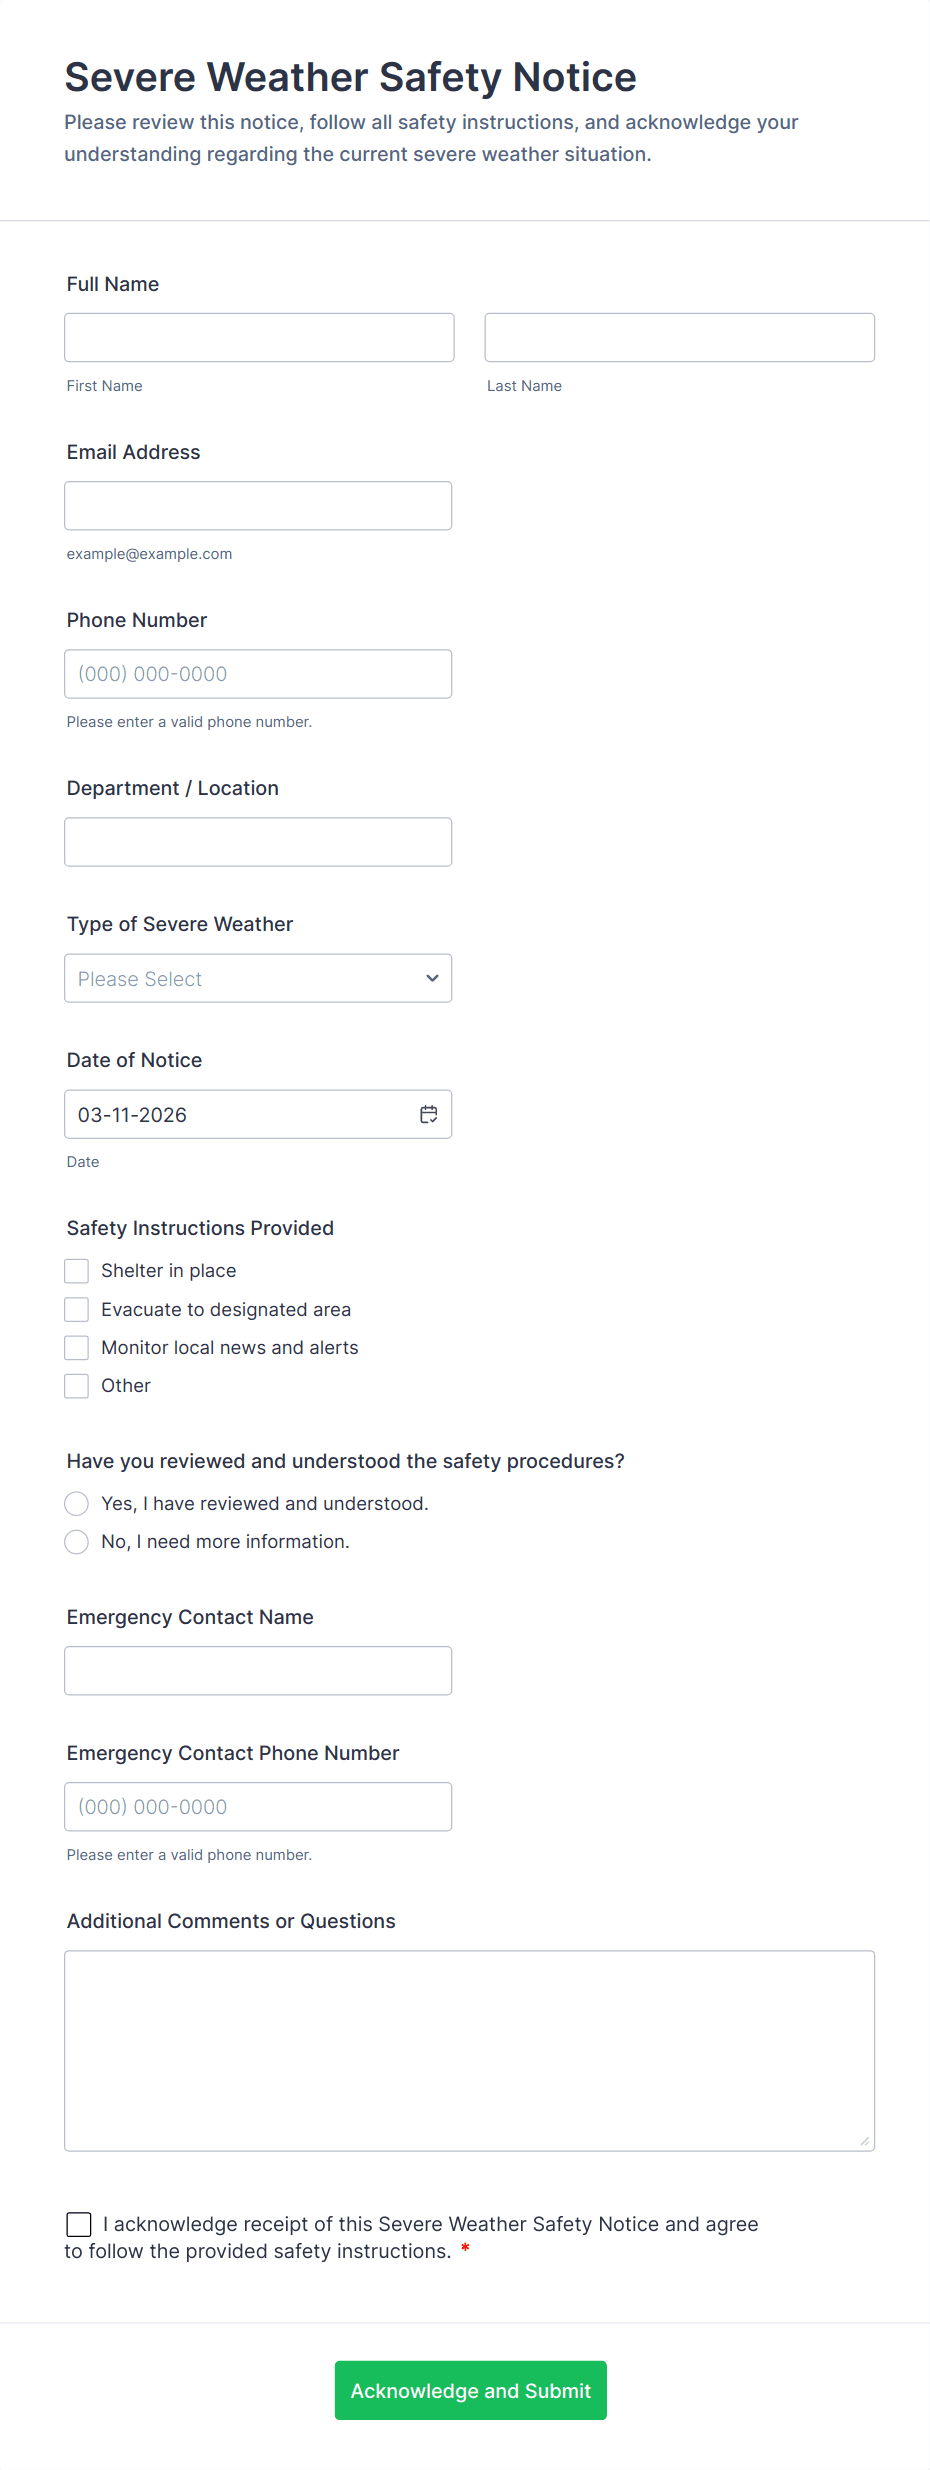Tick the Other safety instruction checkbox
The height and width of the screenshot is (2470, 930).
[77, 1386]
